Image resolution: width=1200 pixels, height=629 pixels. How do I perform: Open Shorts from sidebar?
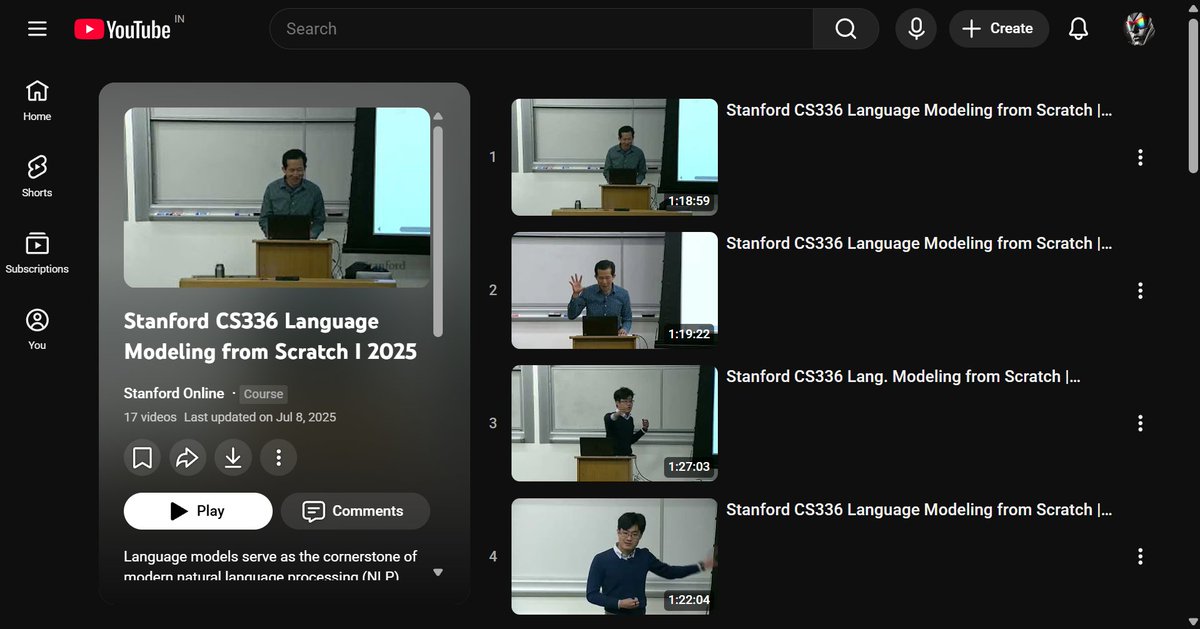click(37, 177)
